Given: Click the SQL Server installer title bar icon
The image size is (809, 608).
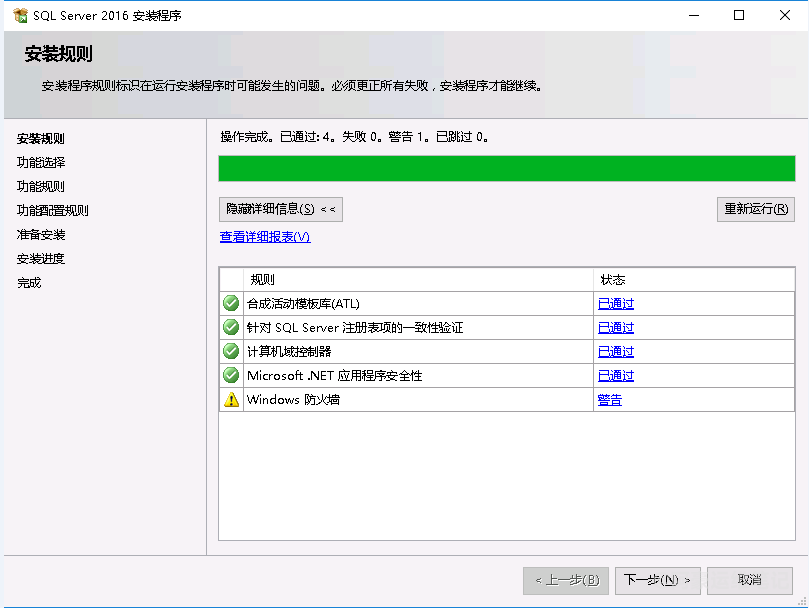Looking at the screenshot, I should (x=20, y=15).
